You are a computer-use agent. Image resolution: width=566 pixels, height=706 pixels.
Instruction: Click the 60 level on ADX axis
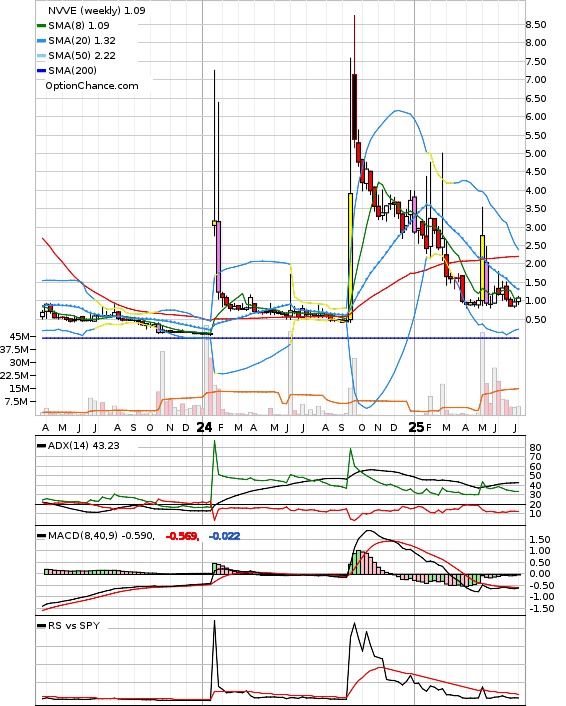click(535, 467)
